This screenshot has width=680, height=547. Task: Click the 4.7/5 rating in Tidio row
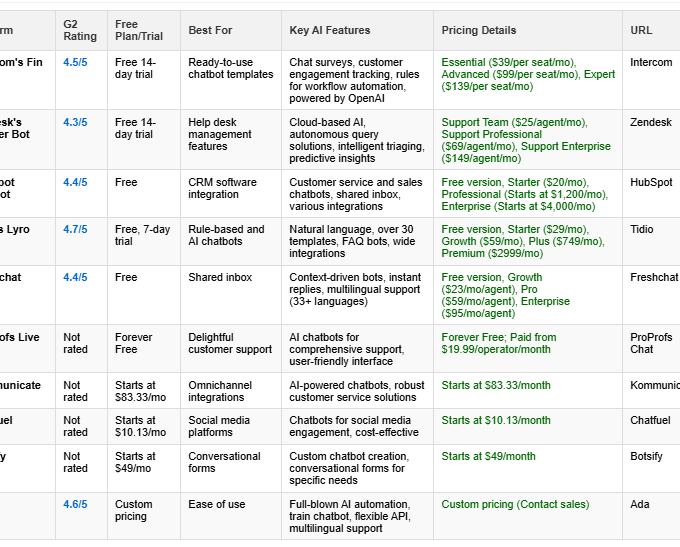pyautogui.click(x=75, y=230)
